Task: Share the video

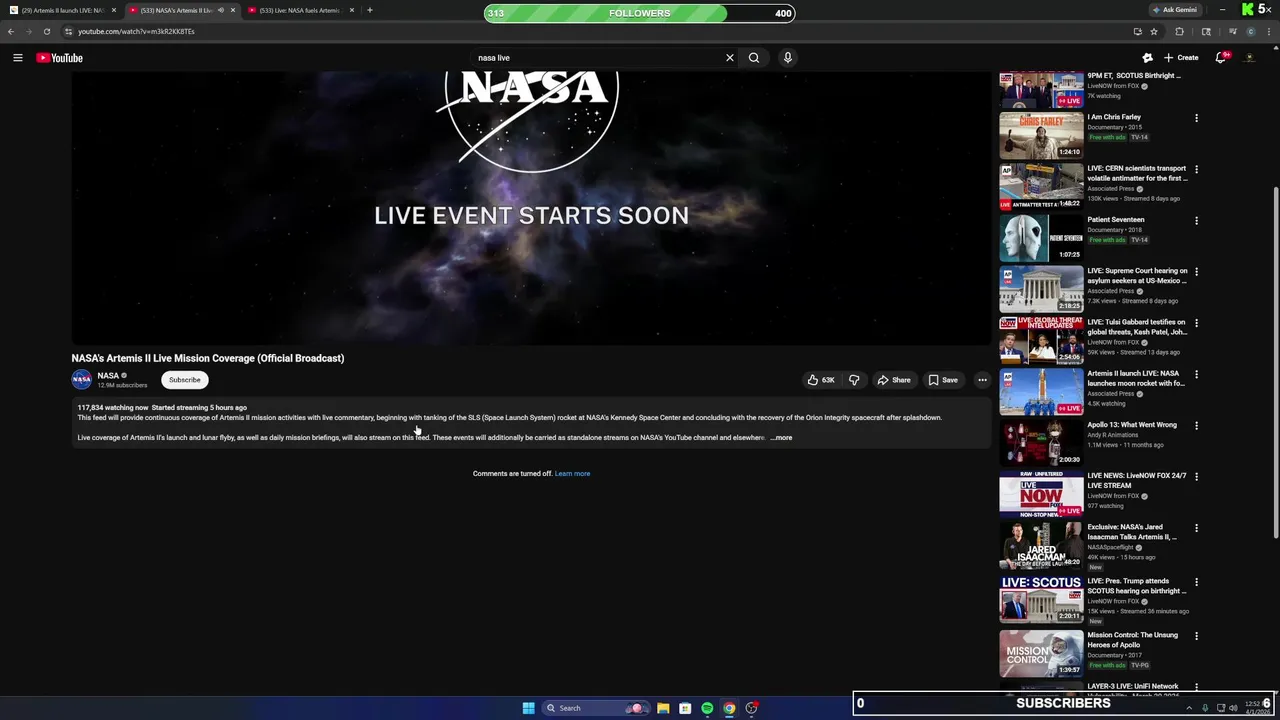Action: 894,380
